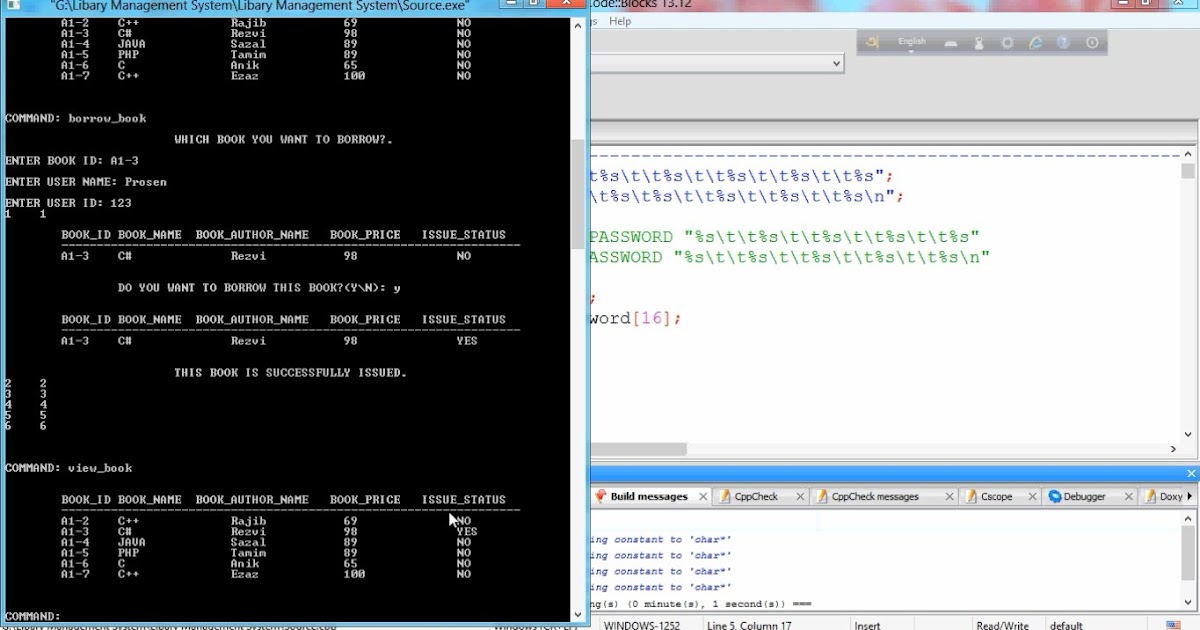Close the CppCheck tab
The height and width of the screenshot is (630, 1200).
click(801, 497)
